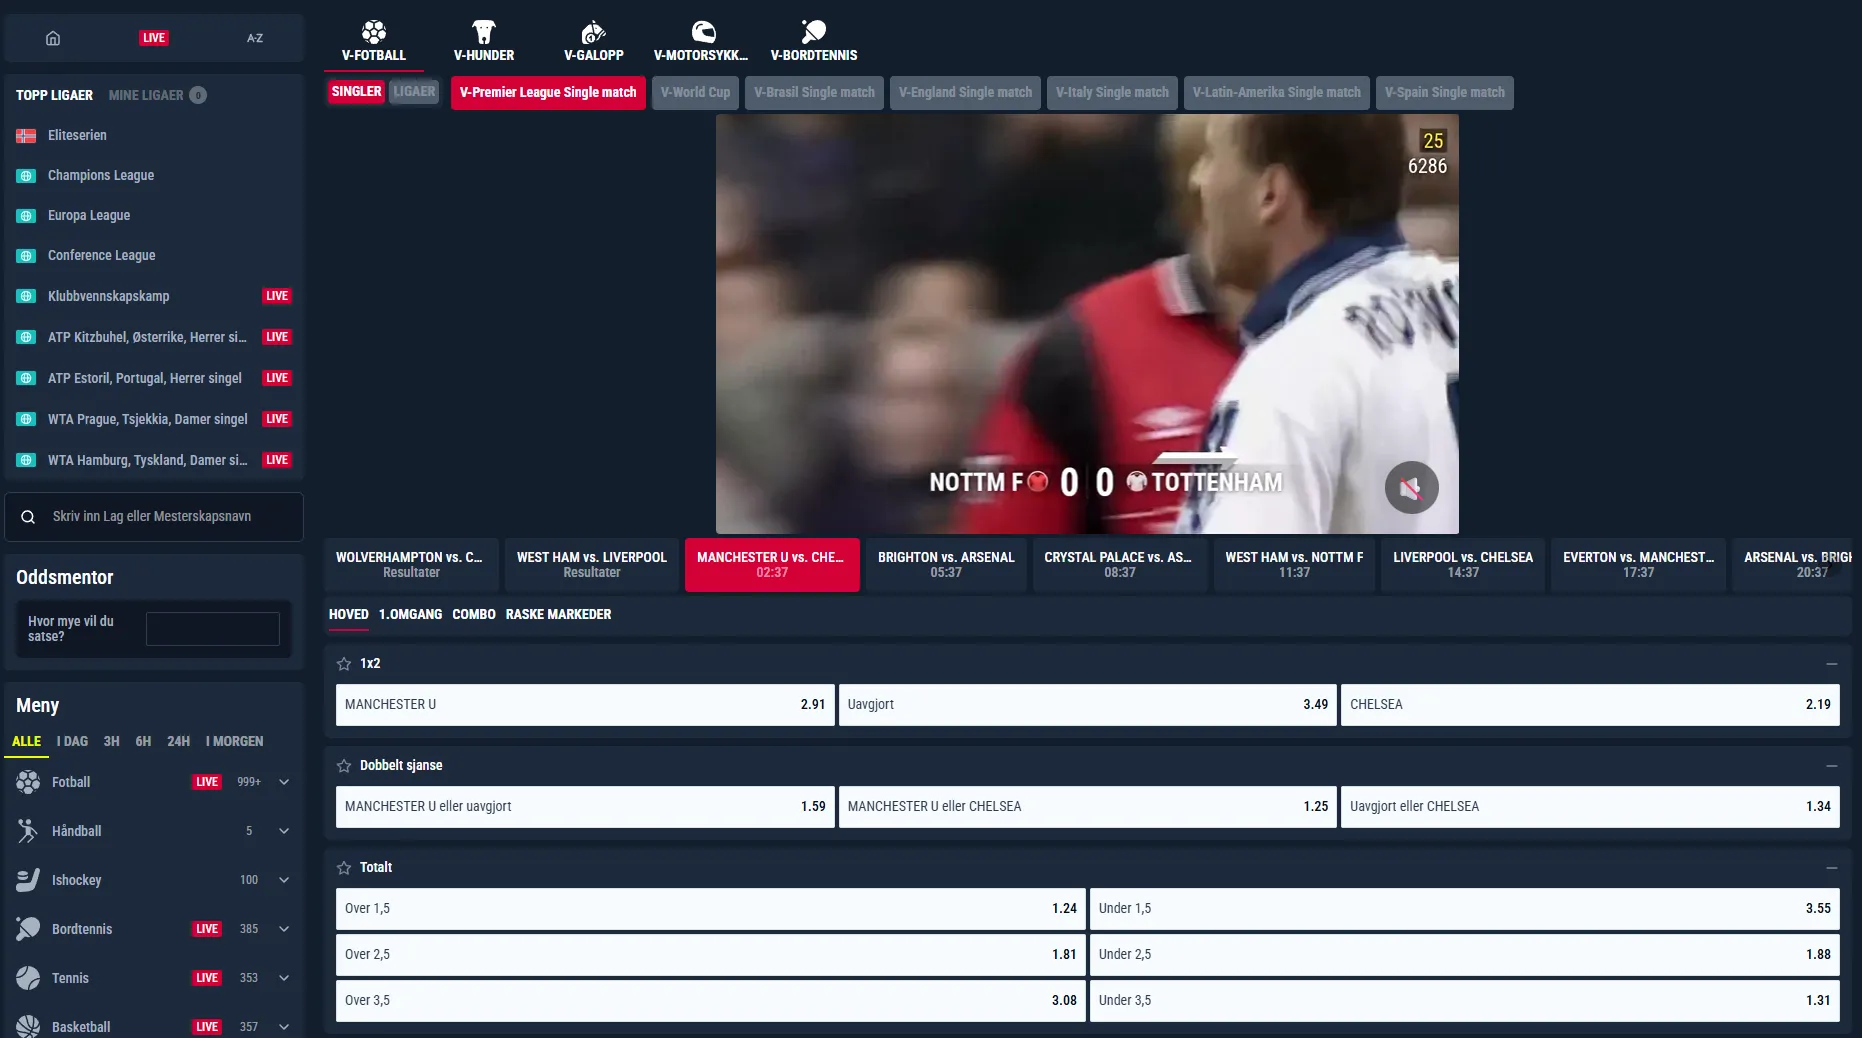The image size is (1862, 1038).
Task: Open BRIGHTON vs. ARSENAL match
Action: click(x=946, y=565)
